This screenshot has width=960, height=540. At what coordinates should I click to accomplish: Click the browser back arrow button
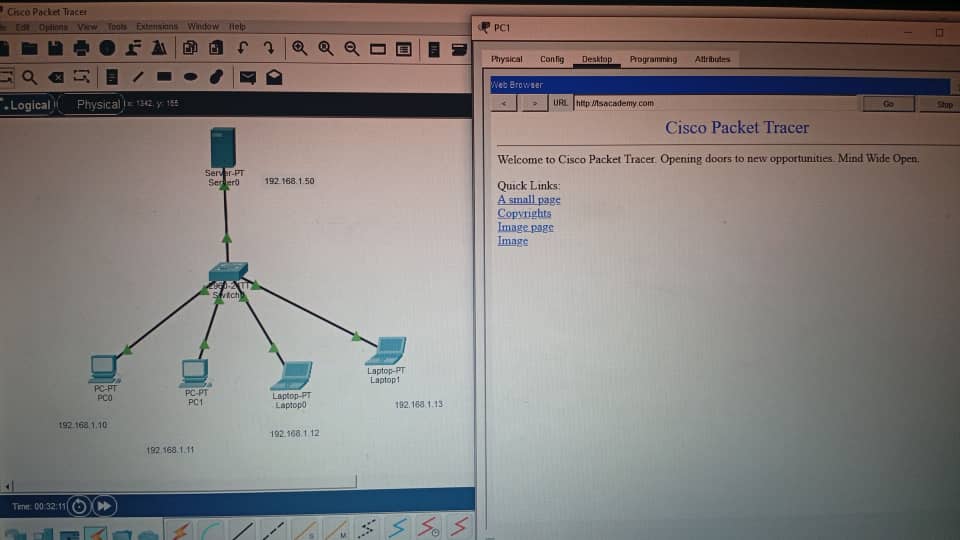click(504, 103)
